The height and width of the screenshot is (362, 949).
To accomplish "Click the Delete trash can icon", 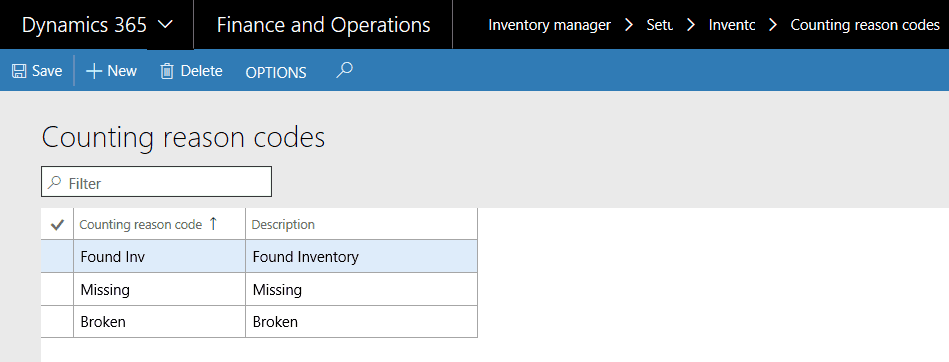I will point(166,71).
